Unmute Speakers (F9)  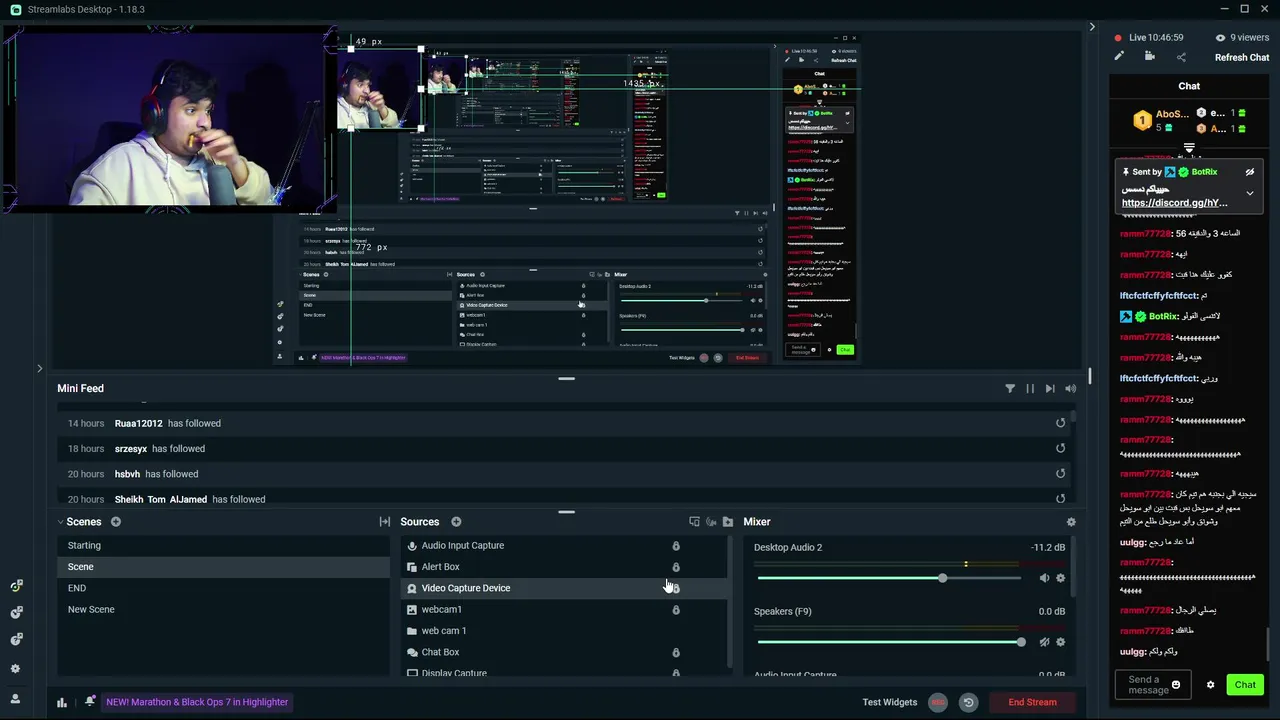click(1044, 642)
